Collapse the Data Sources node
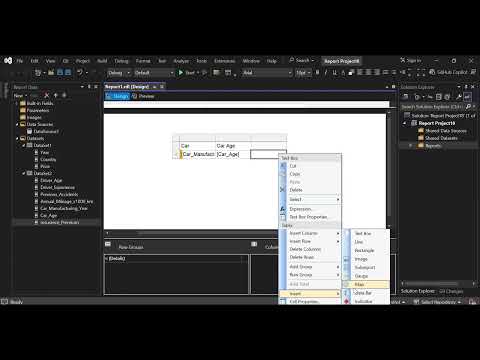Screen dimensions: 480x360 pos(17,124)
